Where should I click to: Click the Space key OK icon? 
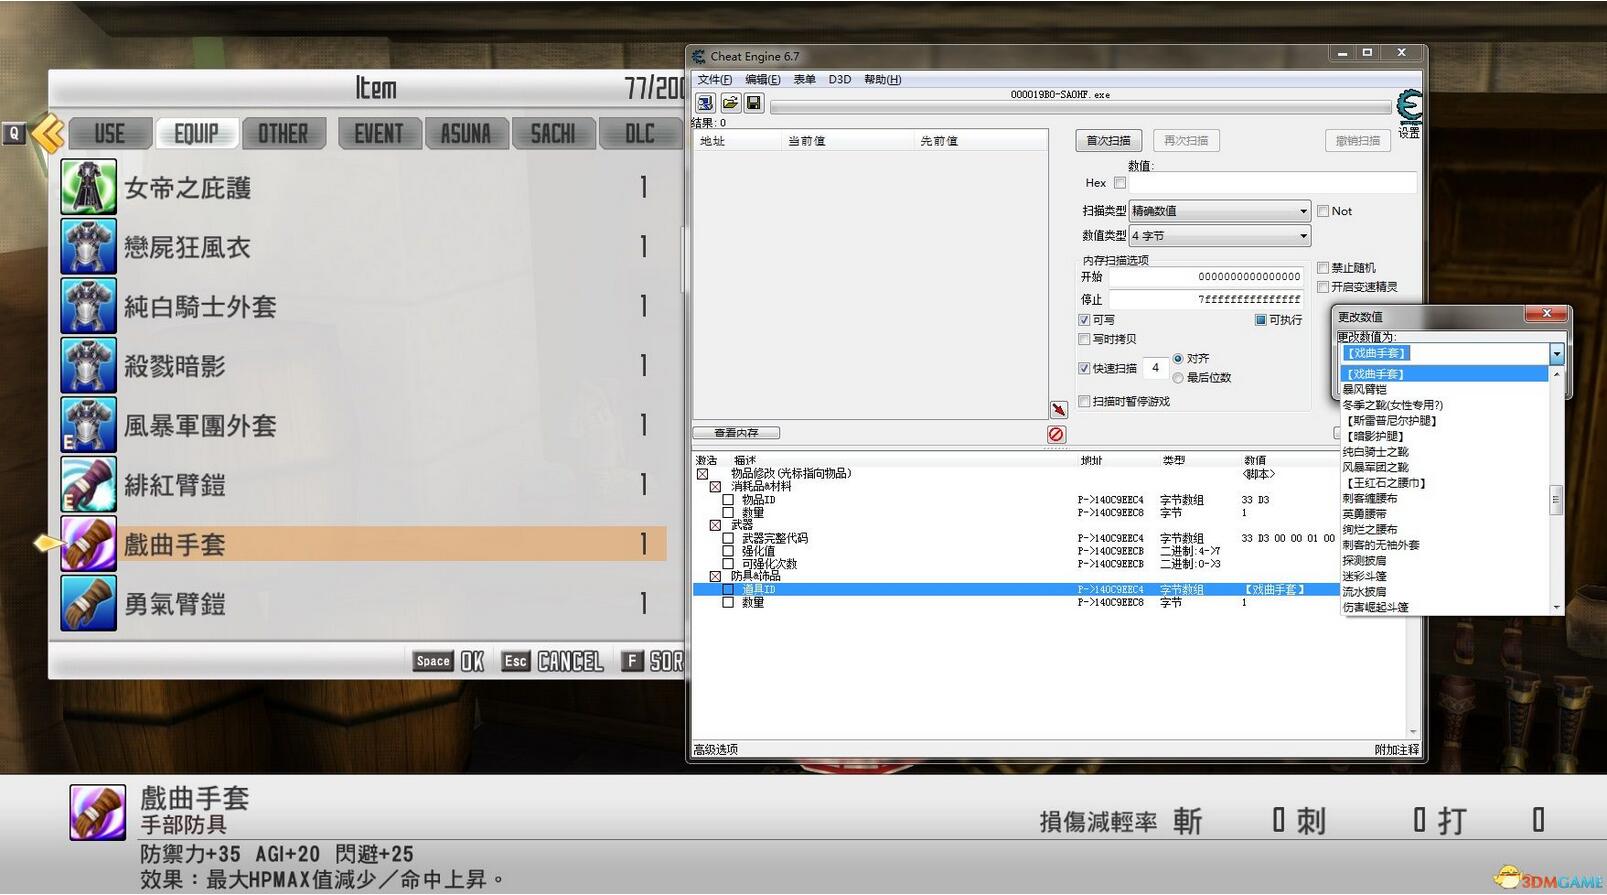click(433, 661)
